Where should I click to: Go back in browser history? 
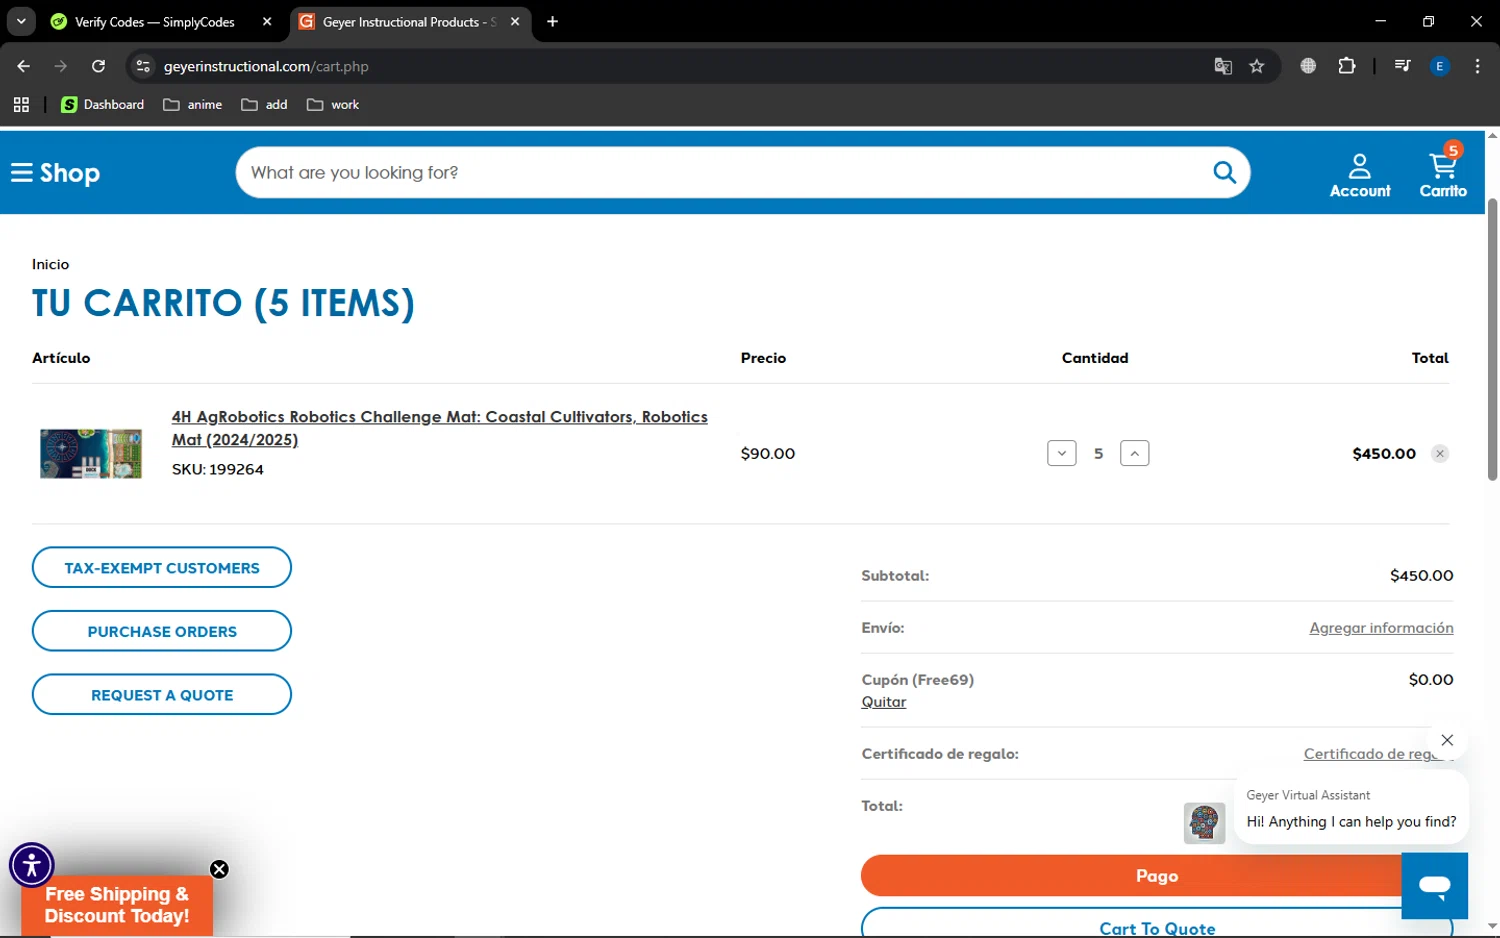[x=24, y=66]
